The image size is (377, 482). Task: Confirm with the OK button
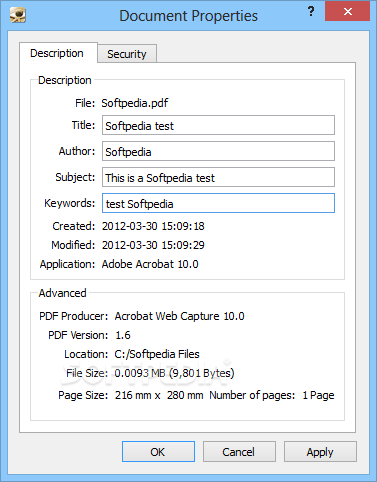coord(158,452)
